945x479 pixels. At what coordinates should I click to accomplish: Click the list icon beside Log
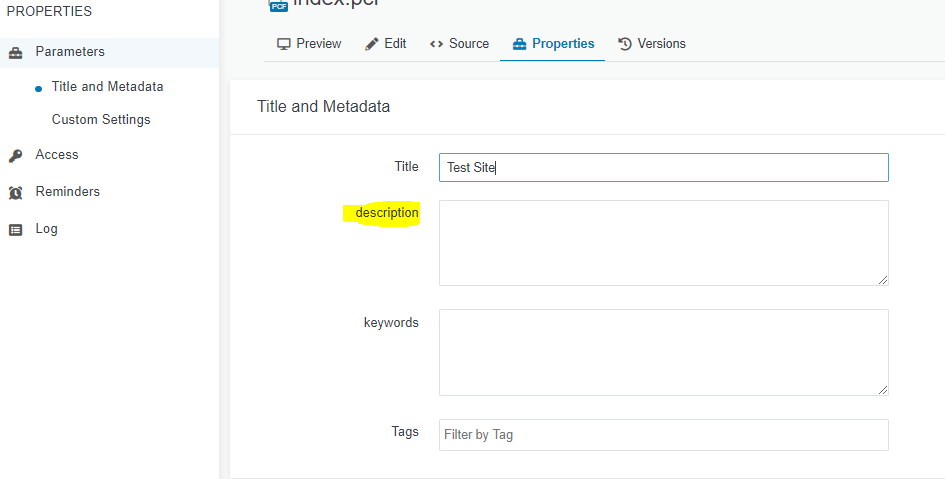click(16, 229)
